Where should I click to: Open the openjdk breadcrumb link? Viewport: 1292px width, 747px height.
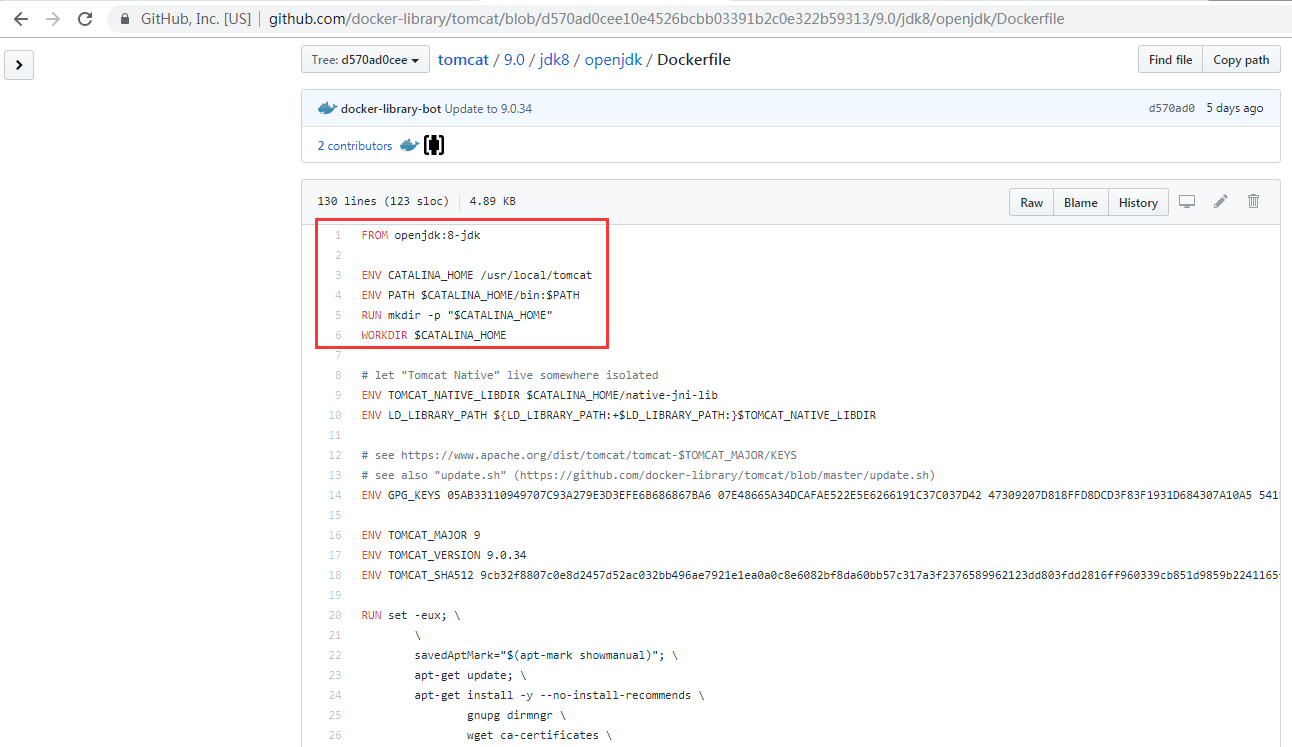pyautogui.click(x=615, y=60)
